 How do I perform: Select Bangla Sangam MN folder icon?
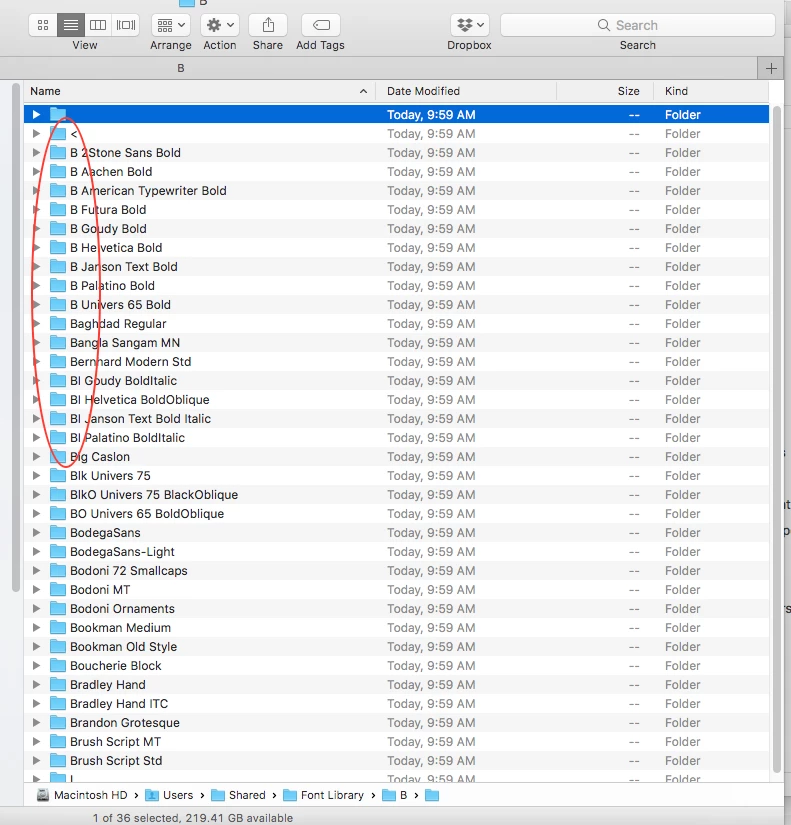[58, 343]
